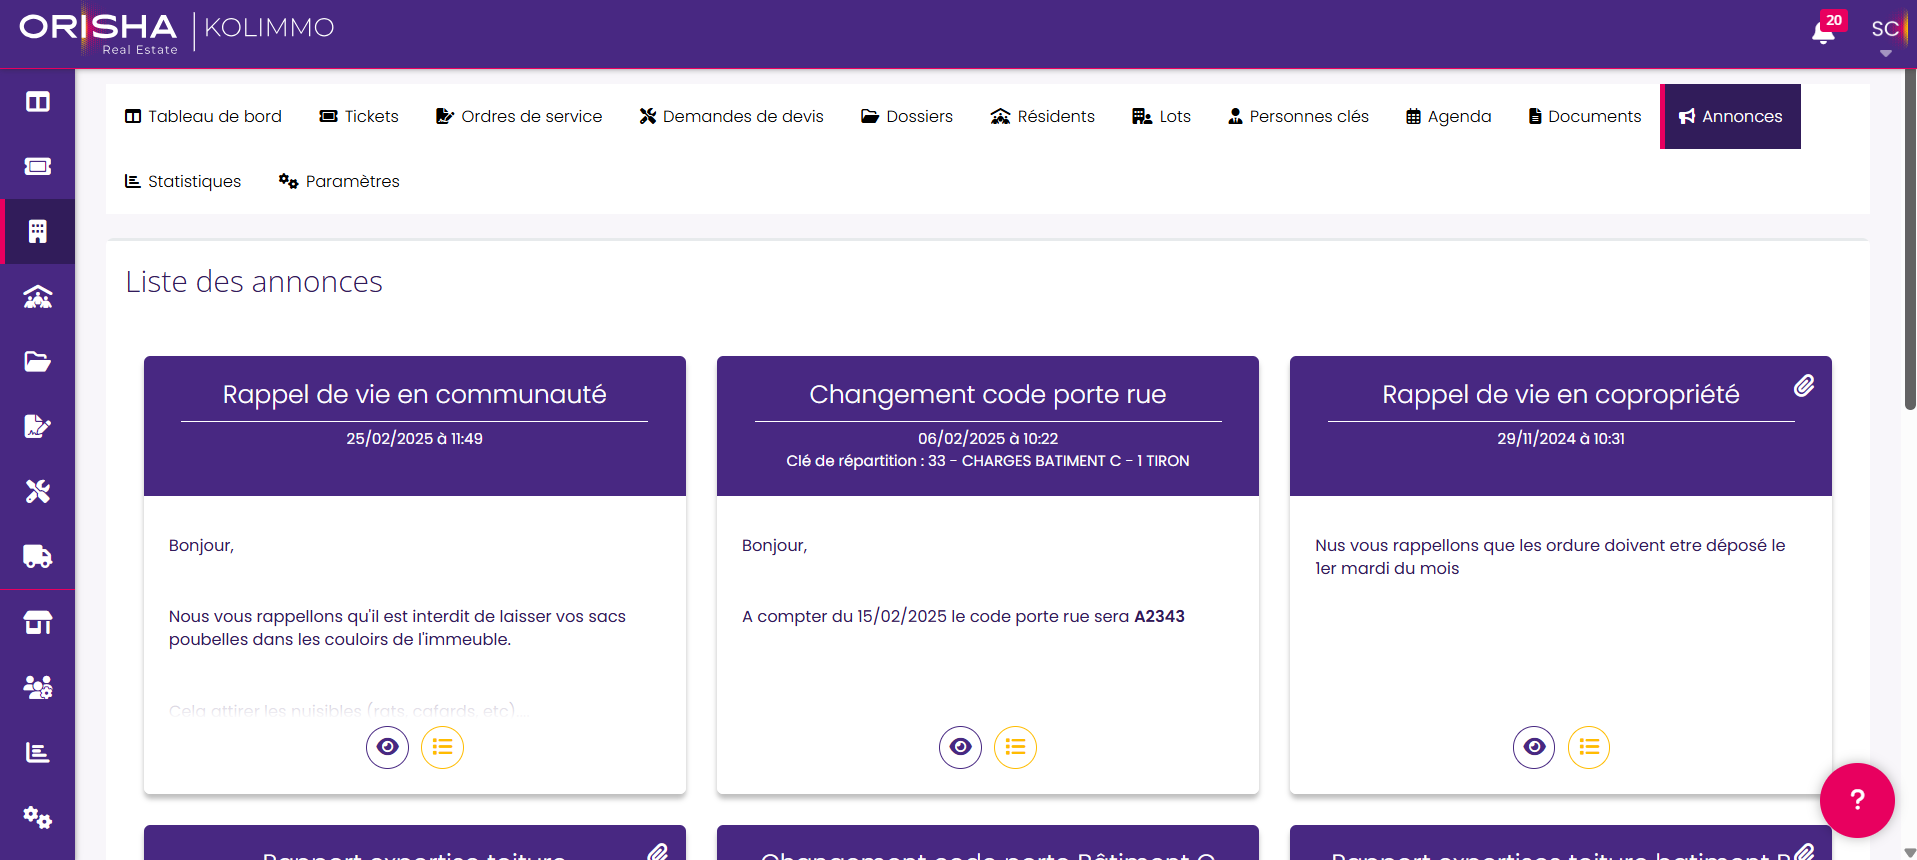This screenshot has width=1917, height=860.
Task: Switch to the Dossiers tab
Action: [x=907, y=117]
